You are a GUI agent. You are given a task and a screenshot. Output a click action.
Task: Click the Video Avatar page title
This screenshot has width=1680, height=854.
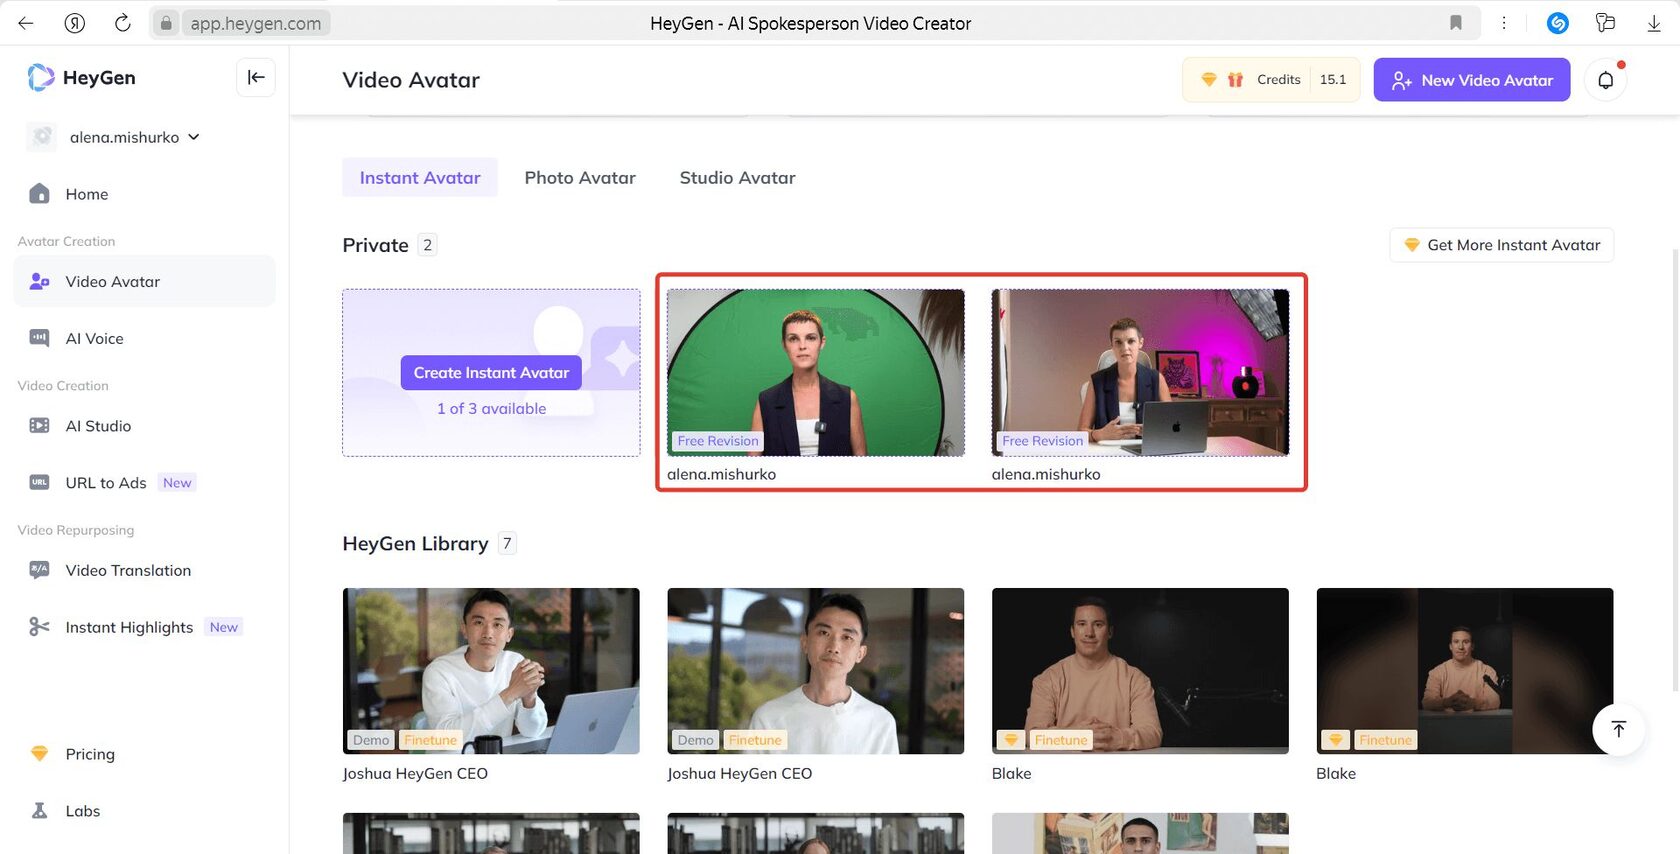pos(411,80)
